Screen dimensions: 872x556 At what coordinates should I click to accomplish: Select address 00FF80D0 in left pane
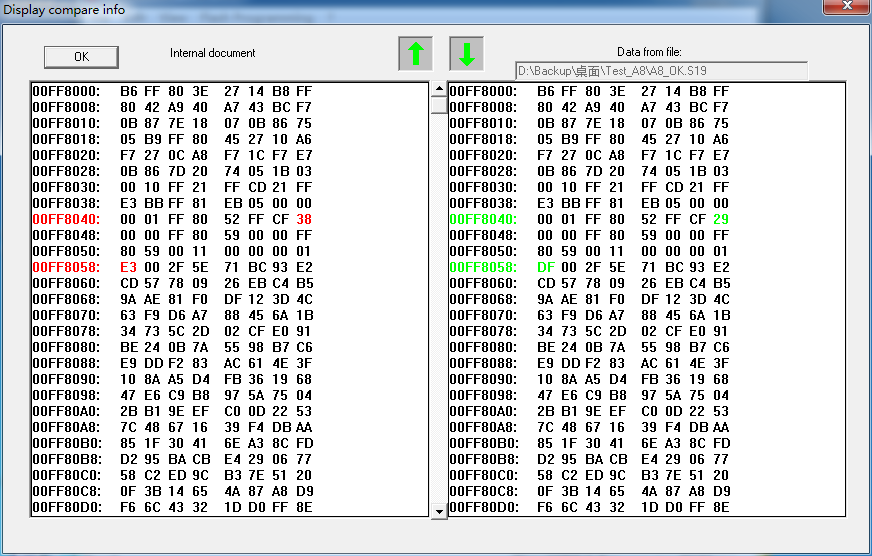[x=66, y=508]
